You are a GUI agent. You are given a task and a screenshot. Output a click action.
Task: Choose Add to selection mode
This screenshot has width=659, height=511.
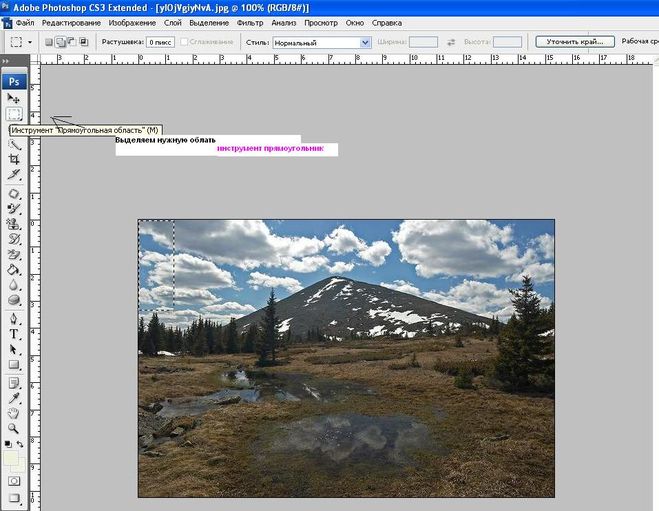[x=61, y=42]
